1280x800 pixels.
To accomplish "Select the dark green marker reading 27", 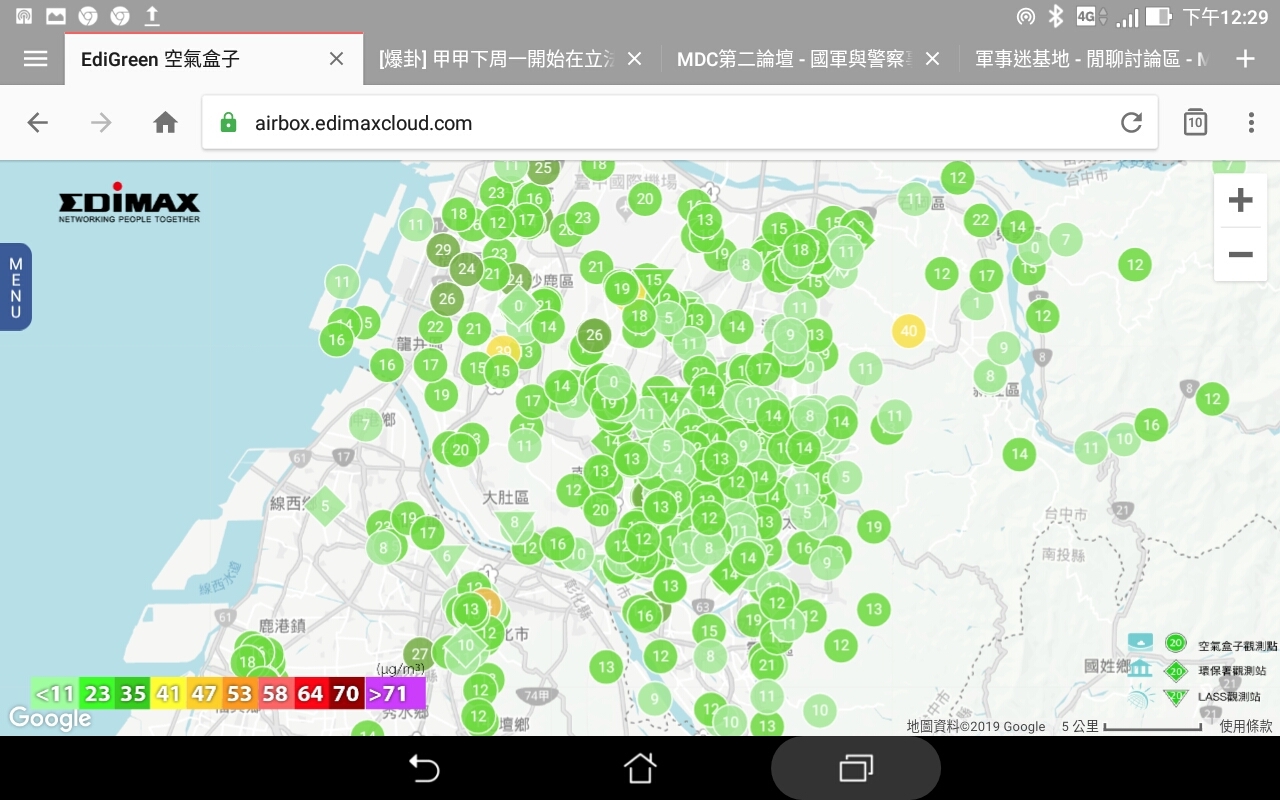I will point(420,655).
